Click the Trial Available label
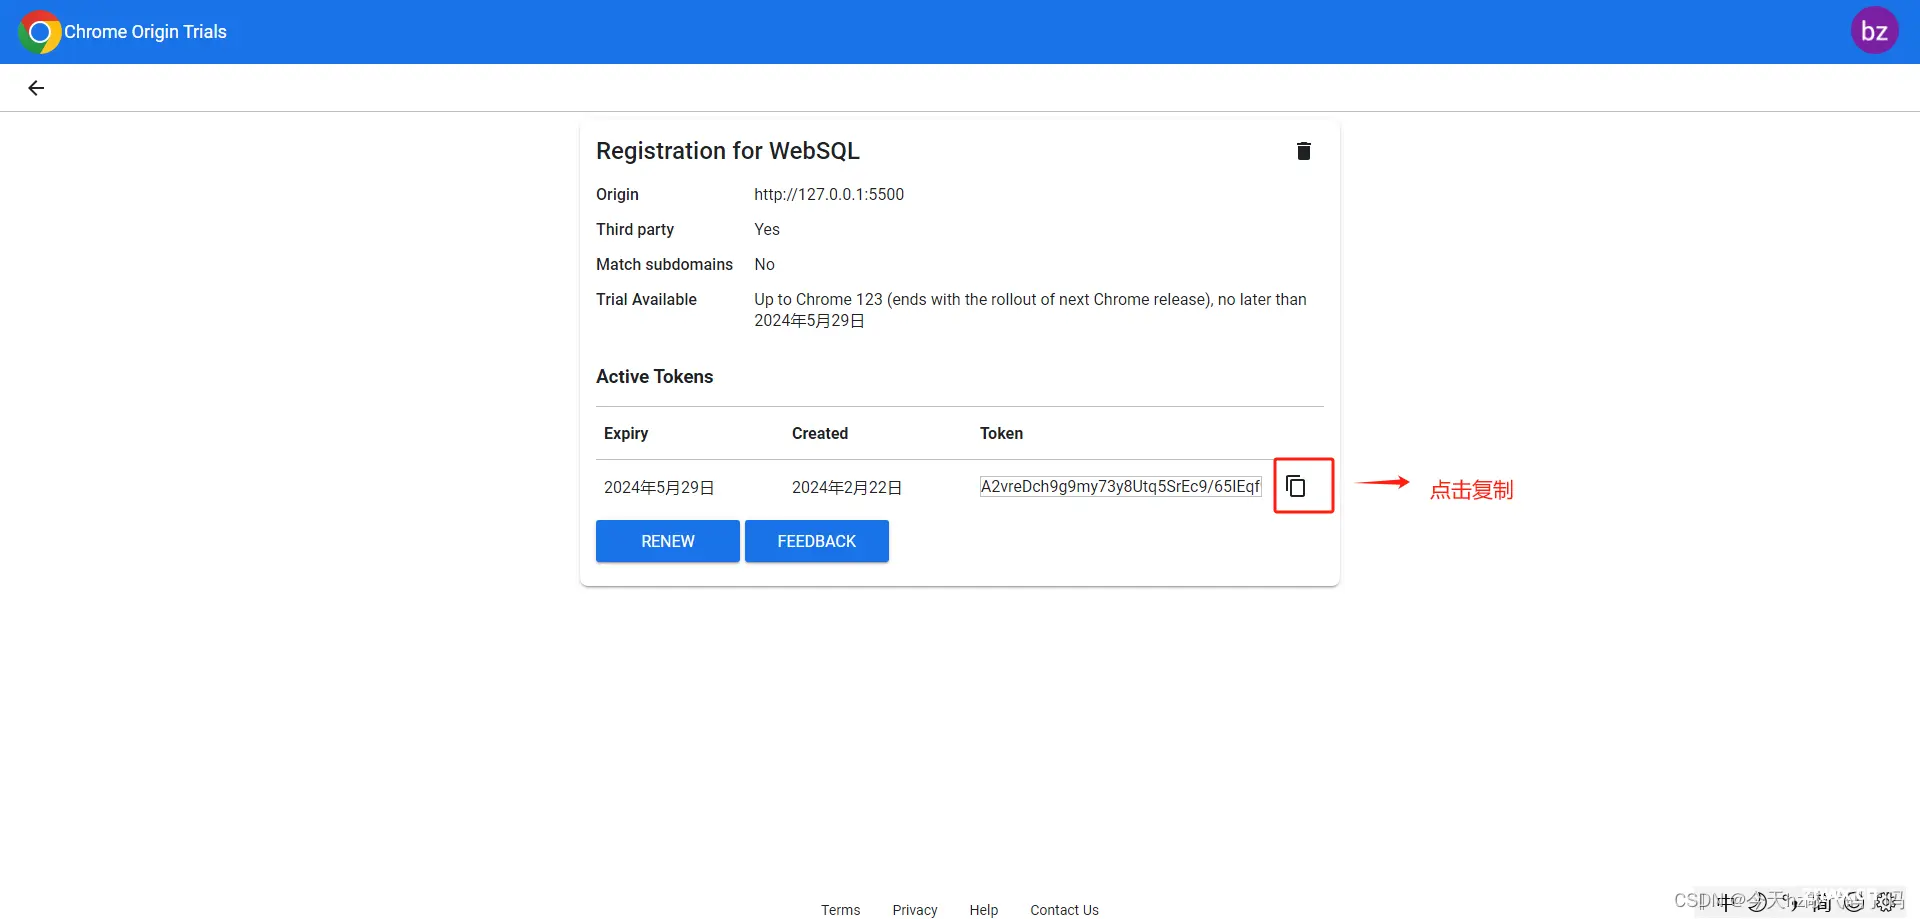The width and height of the screenshot is (1920, 919). [x=647, y=300]
